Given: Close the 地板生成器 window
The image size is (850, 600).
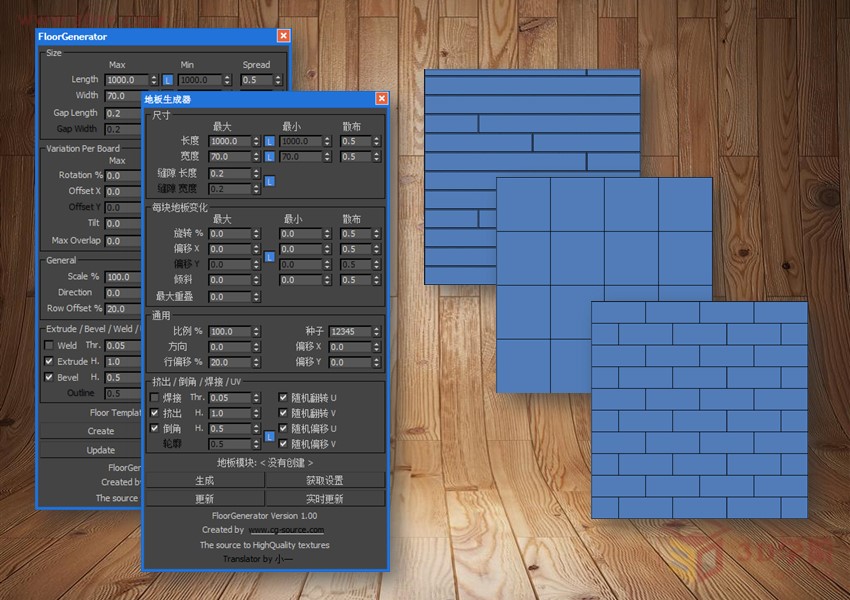Looking at the screenshot, I should pyautogui.click(x=381, y=99).
